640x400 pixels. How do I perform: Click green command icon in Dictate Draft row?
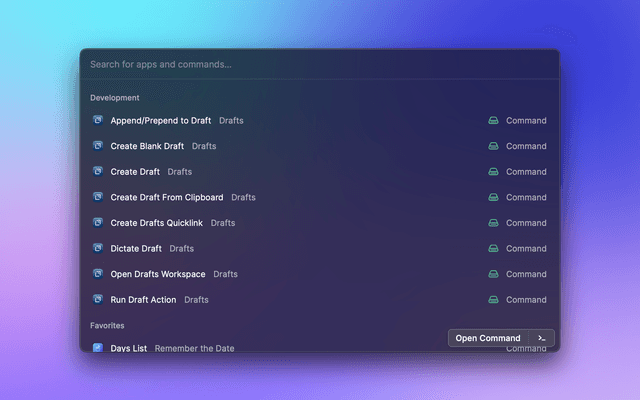pos(493,248)
